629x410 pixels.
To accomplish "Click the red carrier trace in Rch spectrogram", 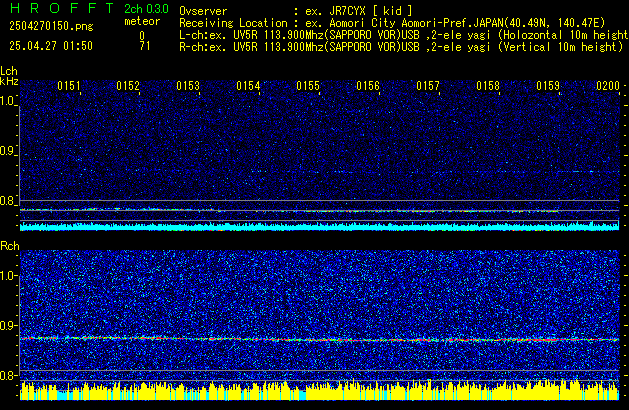I will [320, 339].
